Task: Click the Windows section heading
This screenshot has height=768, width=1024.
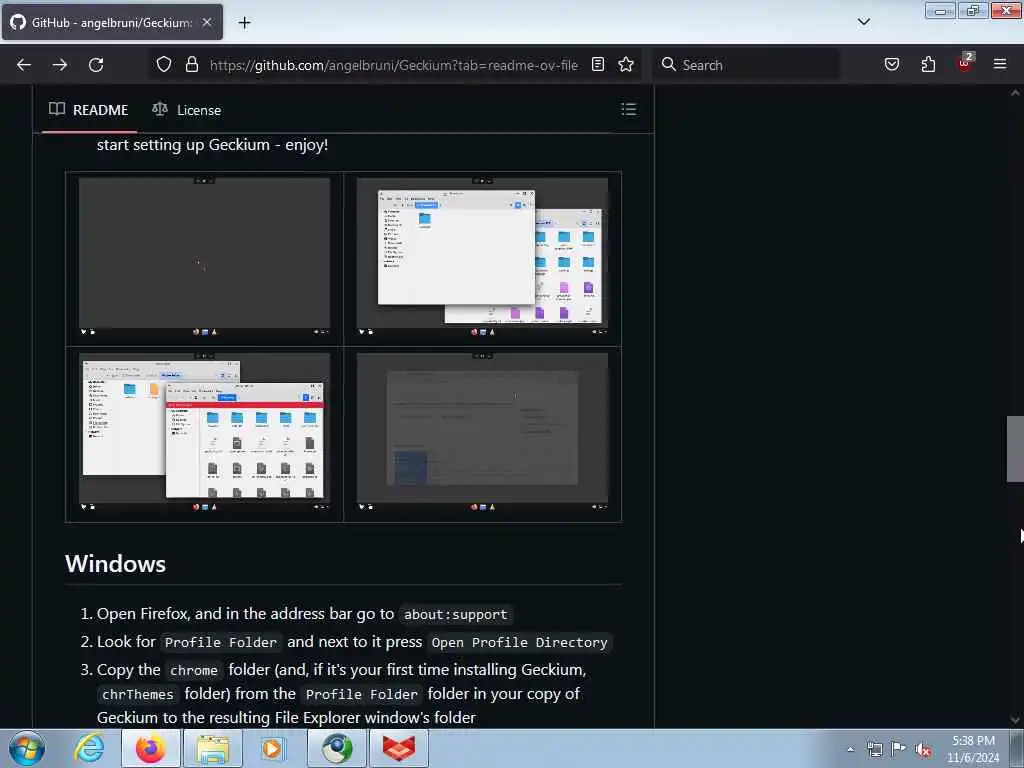Action: point(116,564)
